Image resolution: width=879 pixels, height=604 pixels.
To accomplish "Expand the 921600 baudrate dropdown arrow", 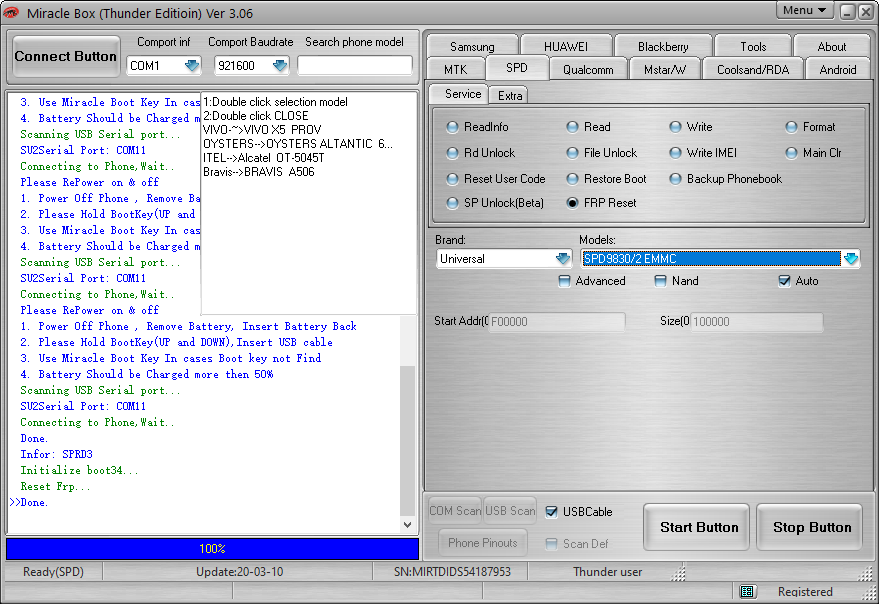I will pos(280,66).
